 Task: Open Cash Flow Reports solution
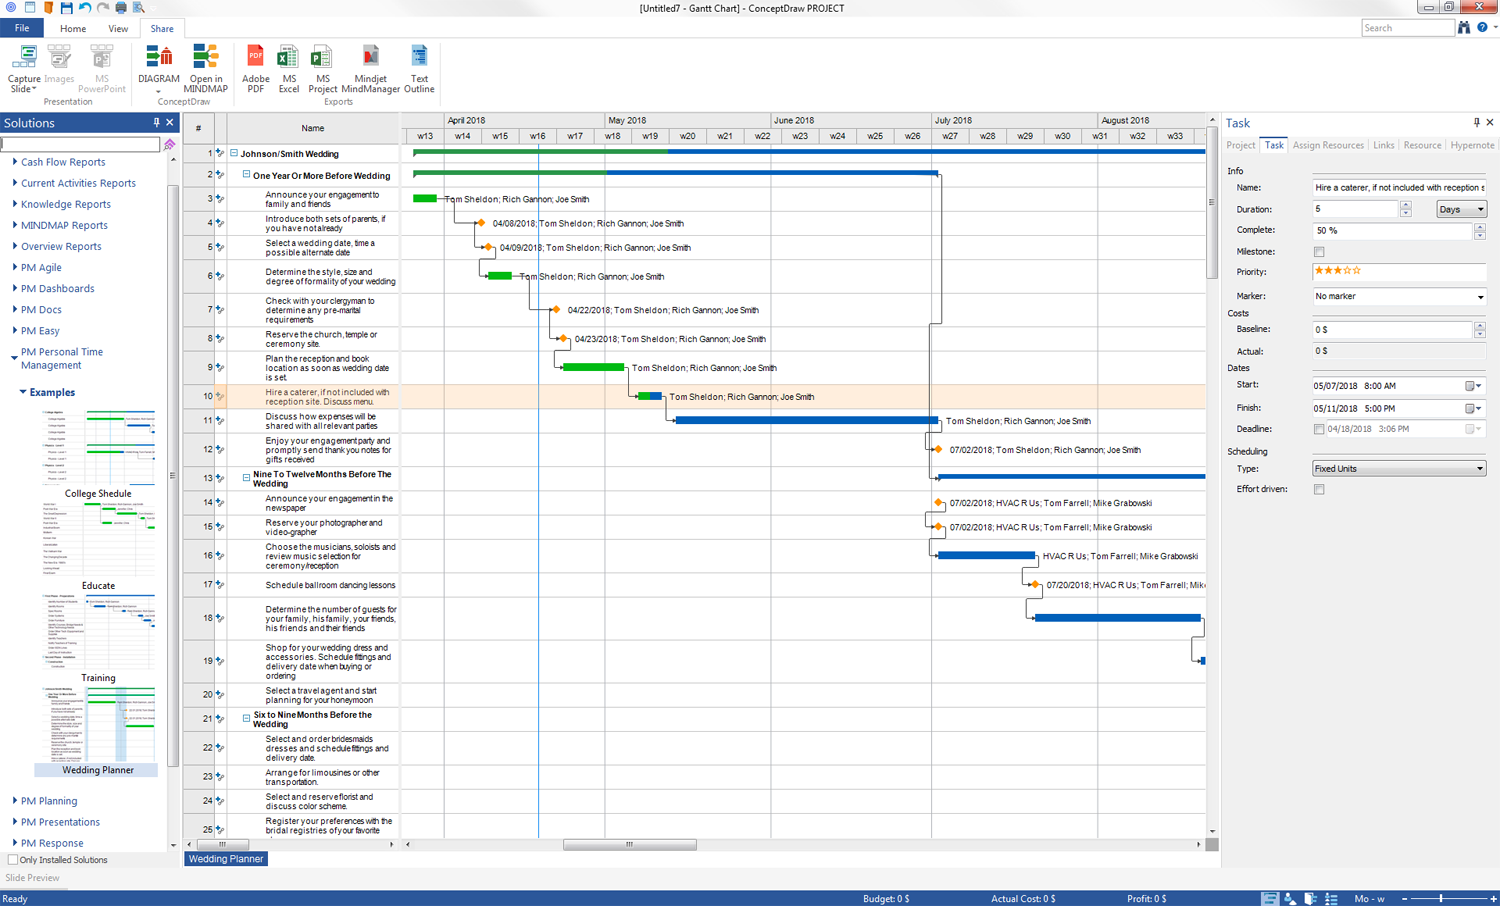pyautogui.click(x=63, y=162)
